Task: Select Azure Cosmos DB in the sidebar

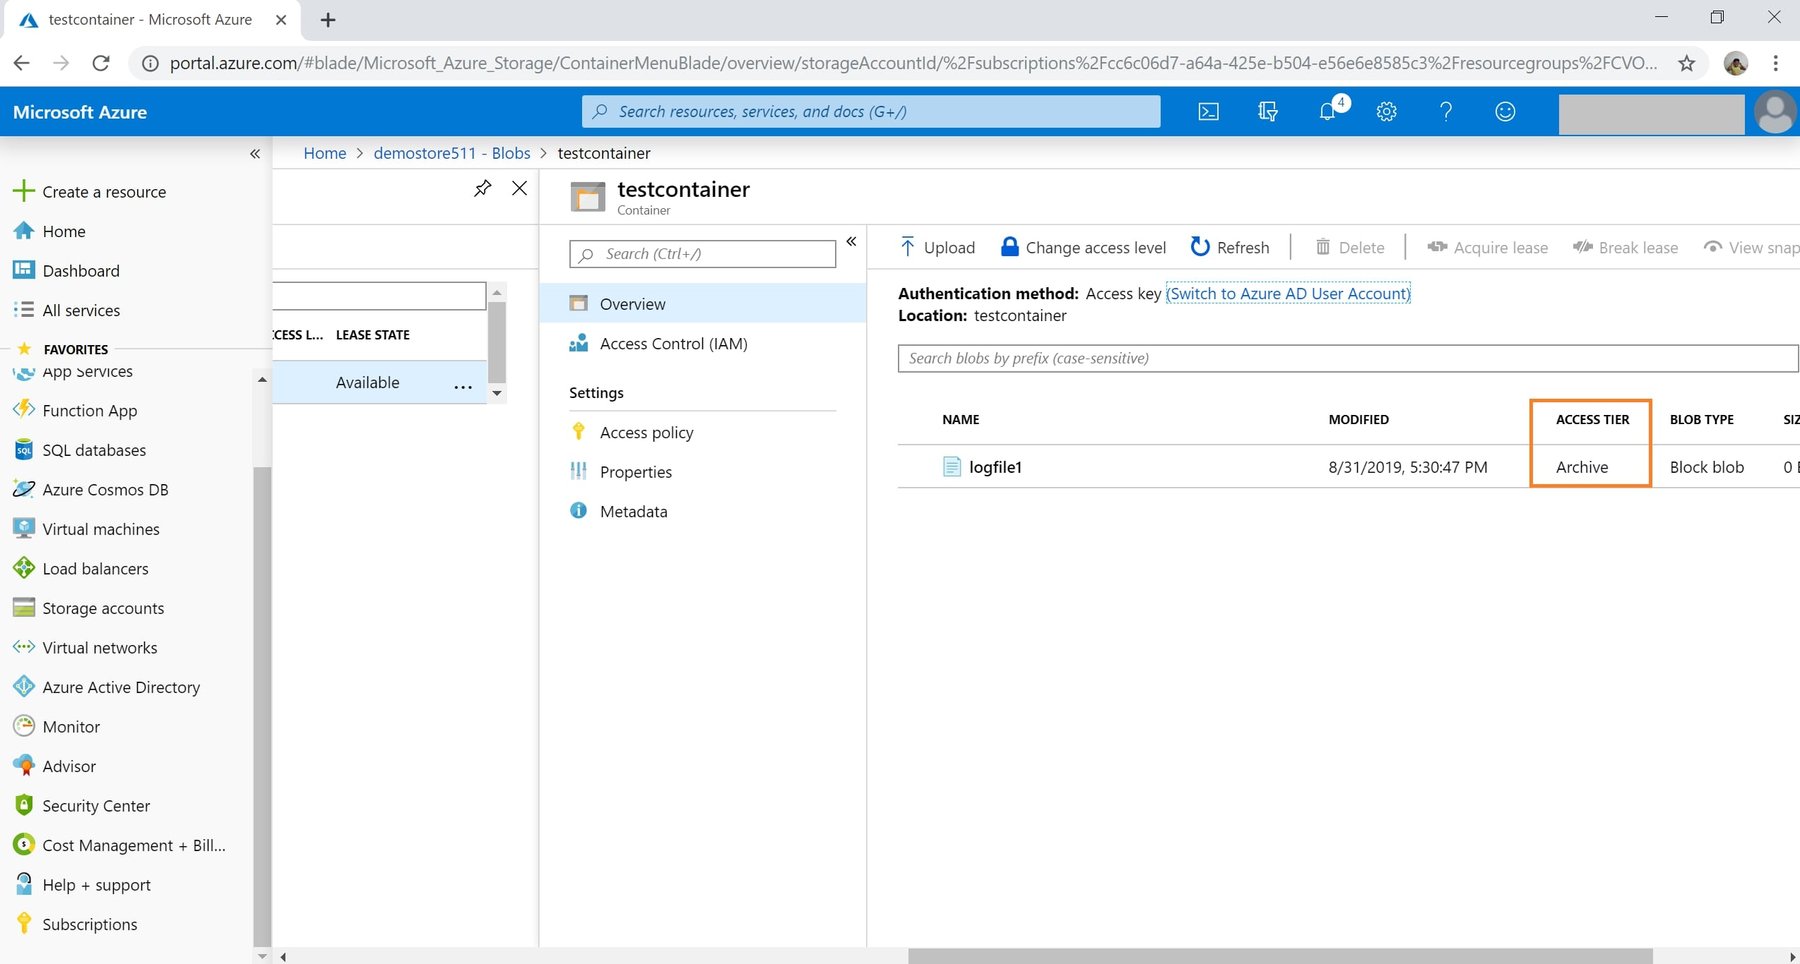Action: point(103,489)
